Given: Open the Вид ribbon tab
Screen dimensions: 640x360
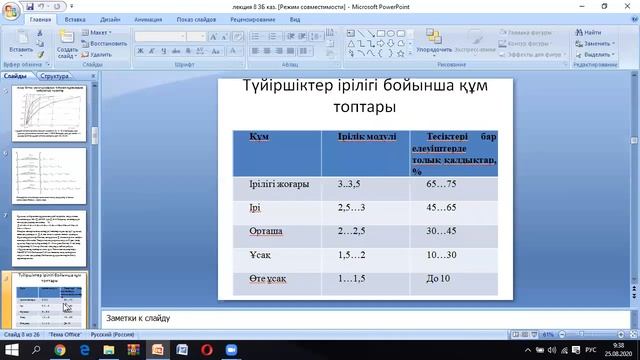Looking at the screenshot, I should 295,20.
